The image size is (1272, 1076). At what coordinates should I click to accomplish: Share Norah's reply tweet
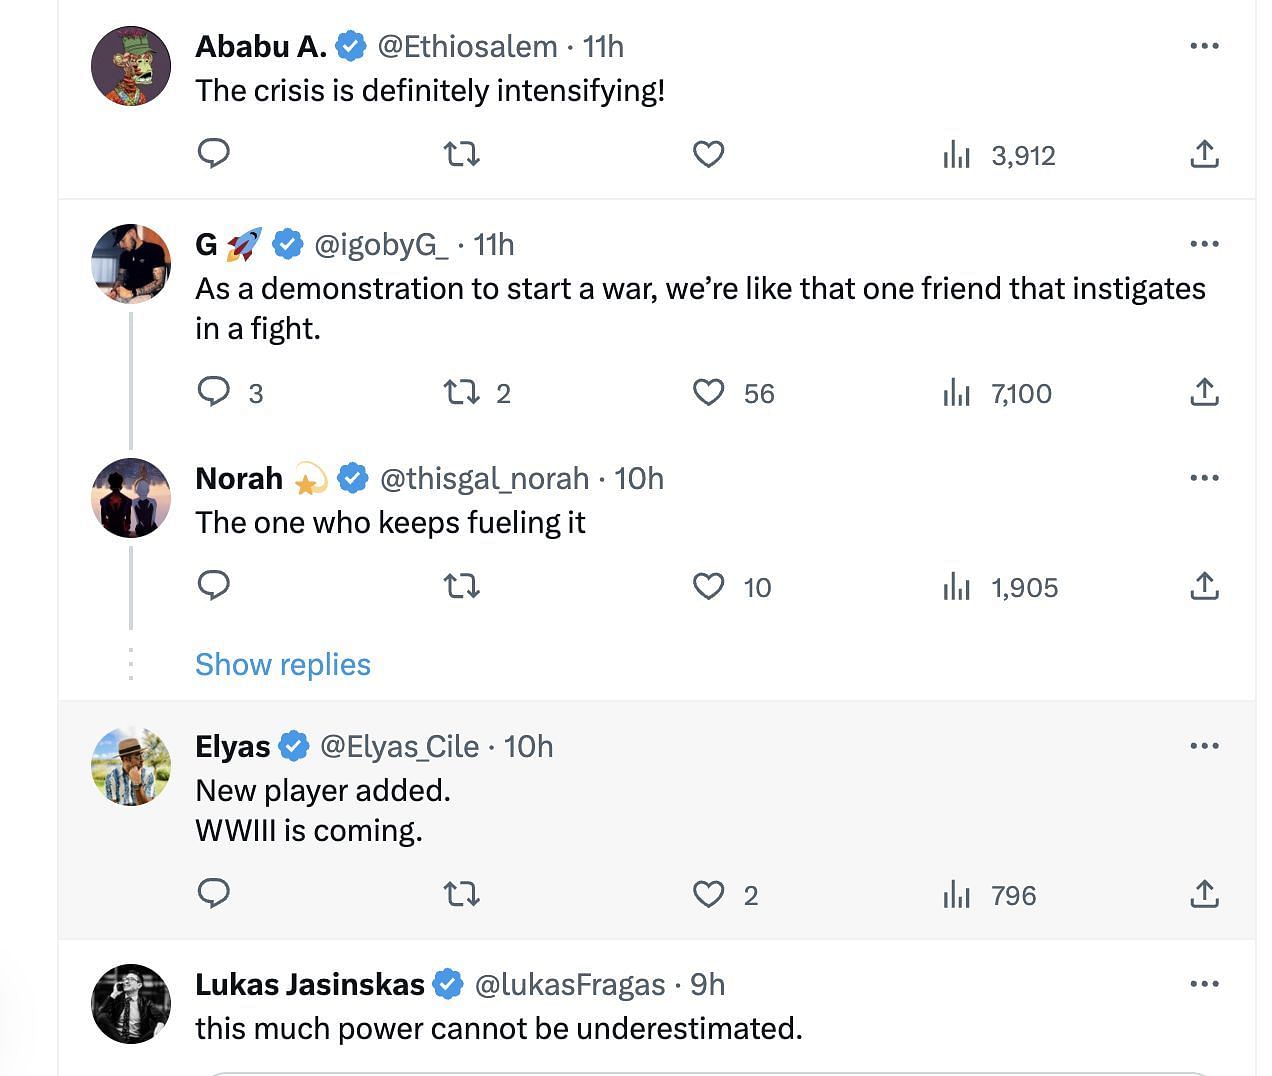[1204, 586]
